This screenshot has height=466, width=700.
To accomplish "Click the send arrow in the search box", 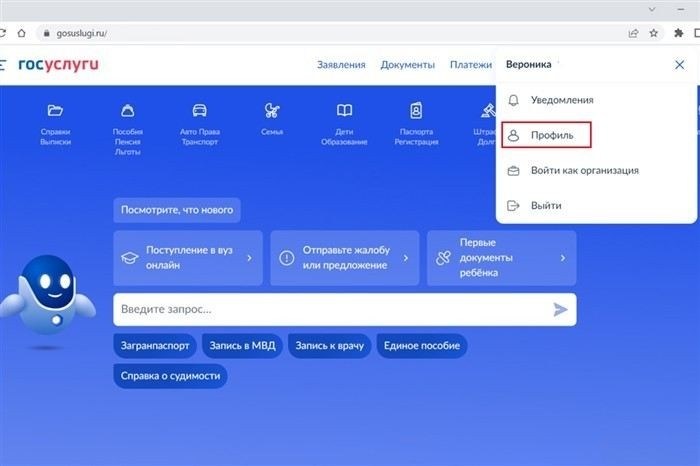I will 560,309.
